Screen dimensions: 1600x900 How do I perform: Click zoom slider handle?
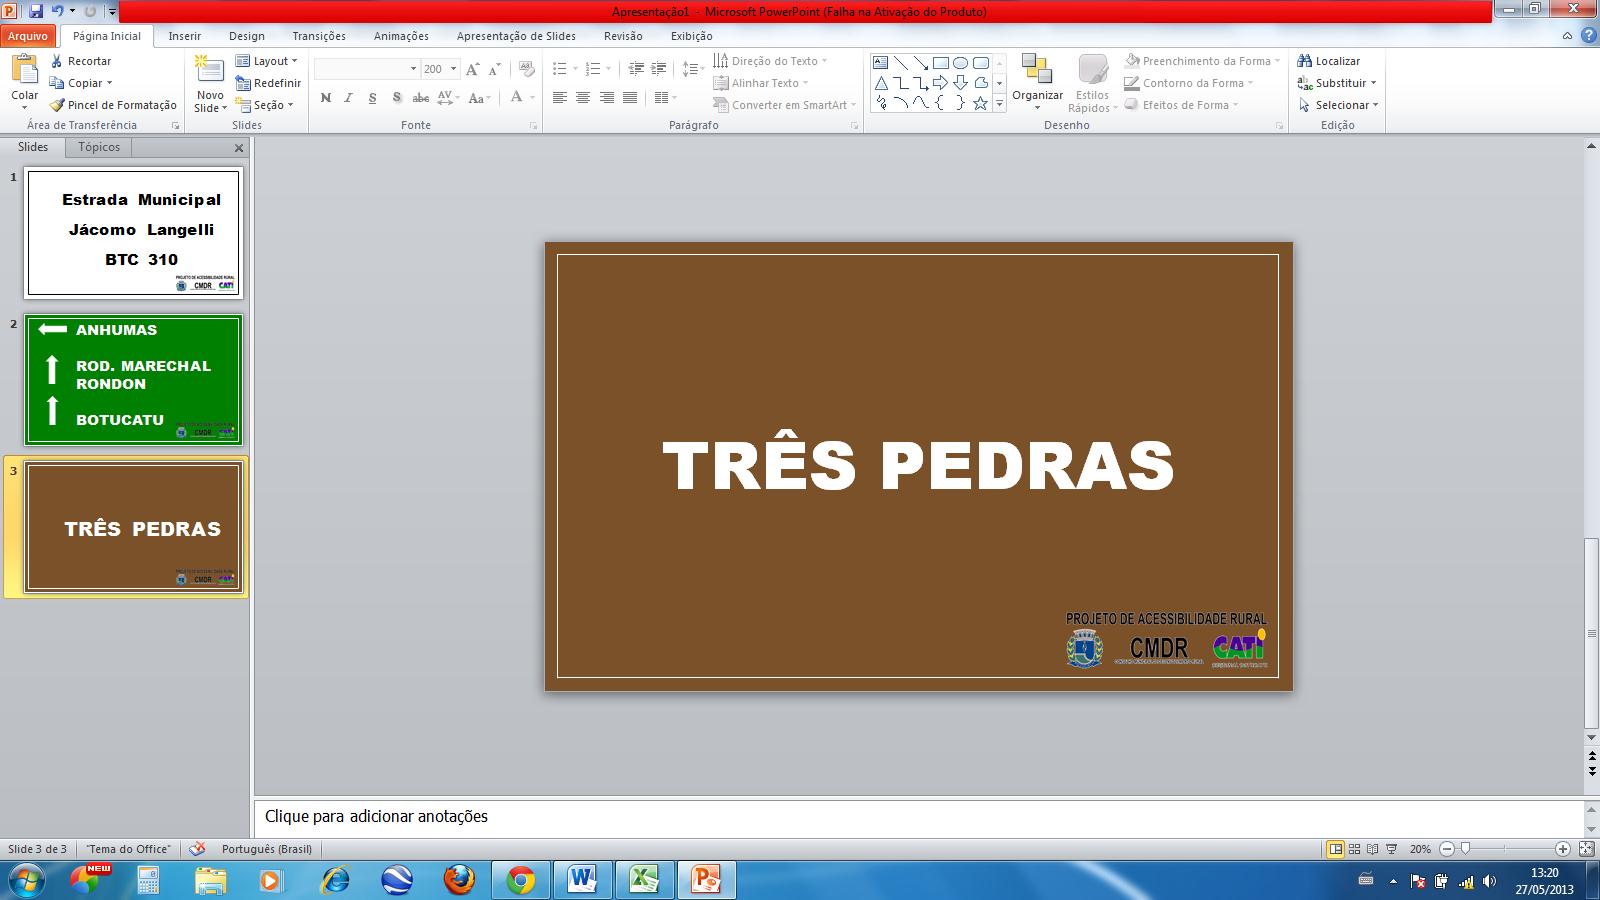1465,849
